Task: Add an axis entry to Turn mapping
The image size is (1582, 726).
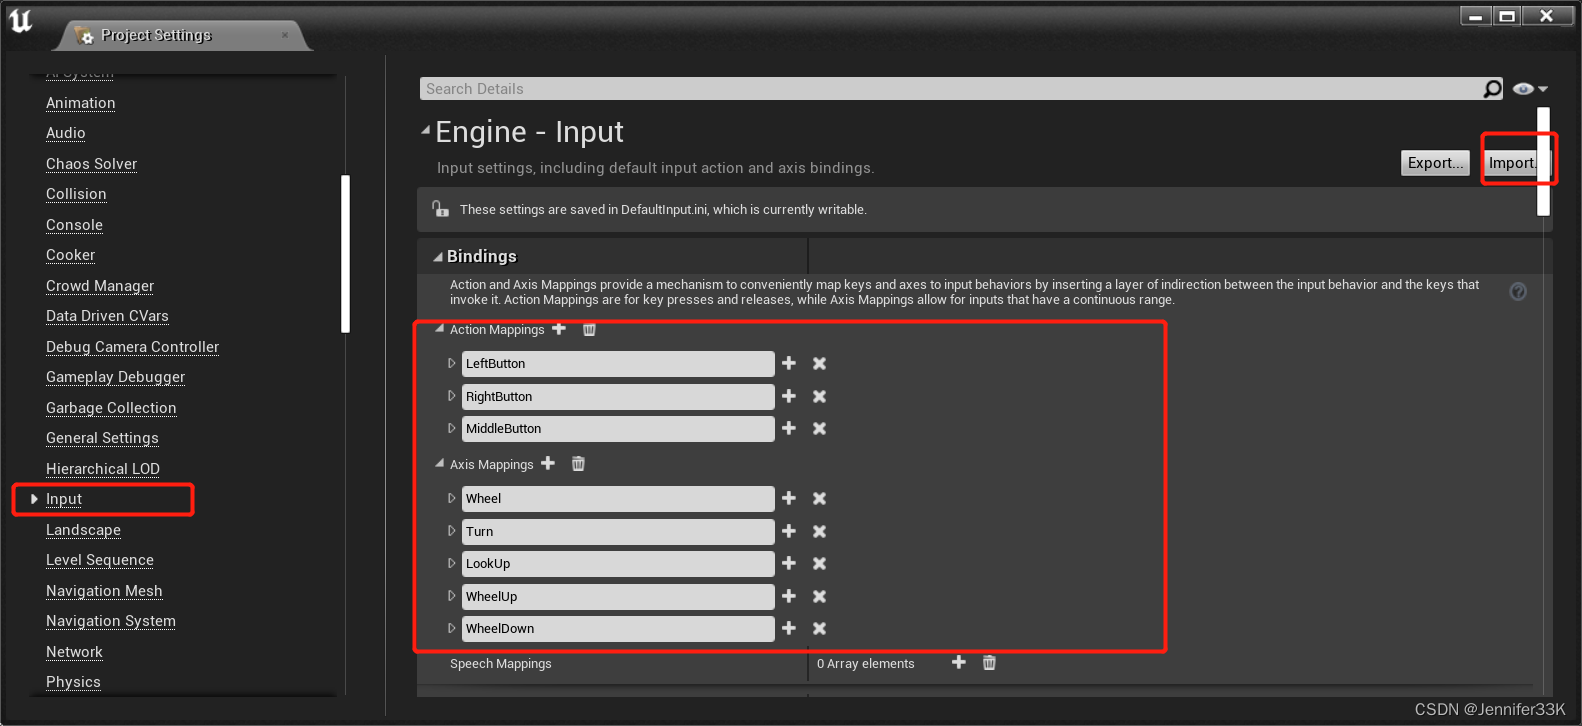Action: (x=789, y=531)
